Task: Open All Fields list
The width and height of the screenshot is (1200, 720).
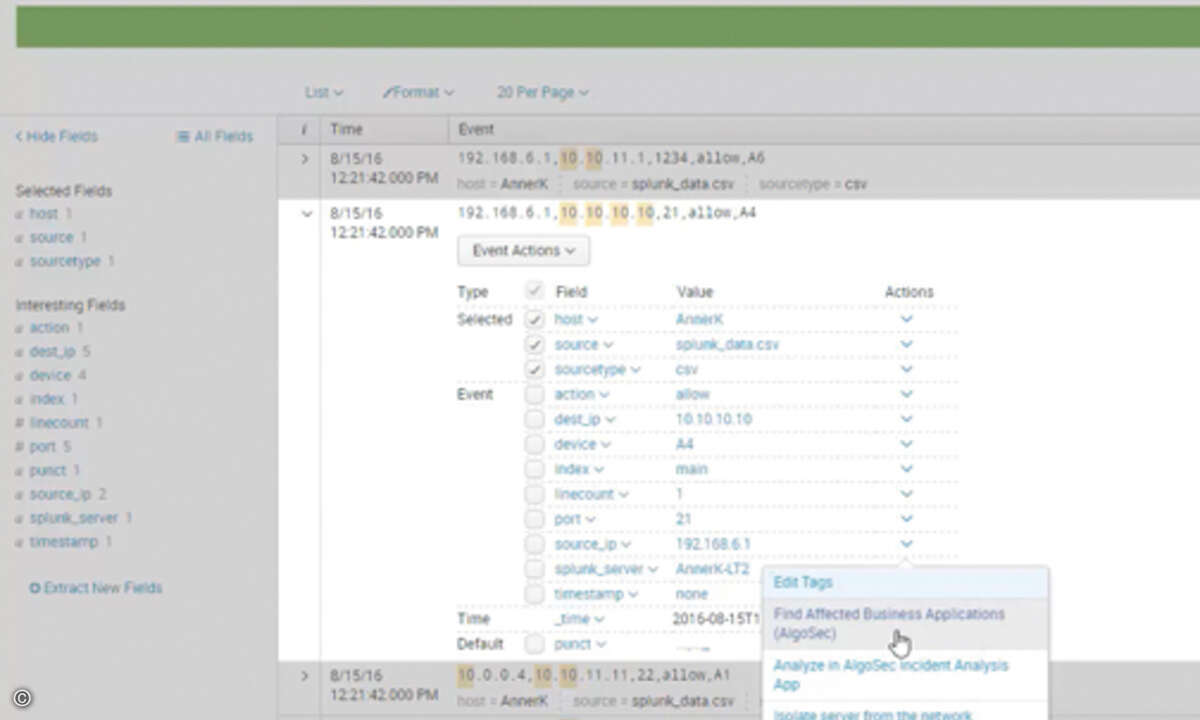Action: [x=215, y=136]
